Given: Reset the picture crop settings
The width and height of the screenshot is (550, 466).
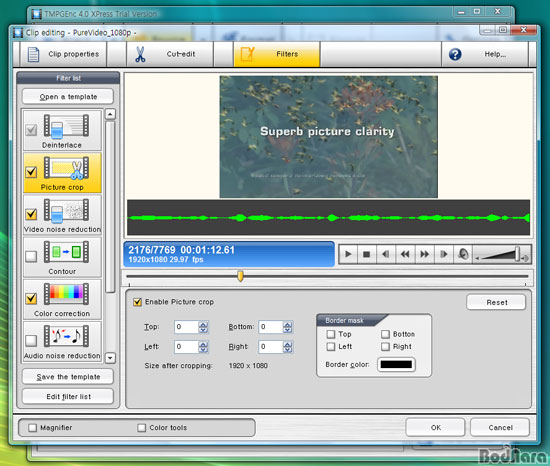Looking at the screenshot, I should (496, 302).
